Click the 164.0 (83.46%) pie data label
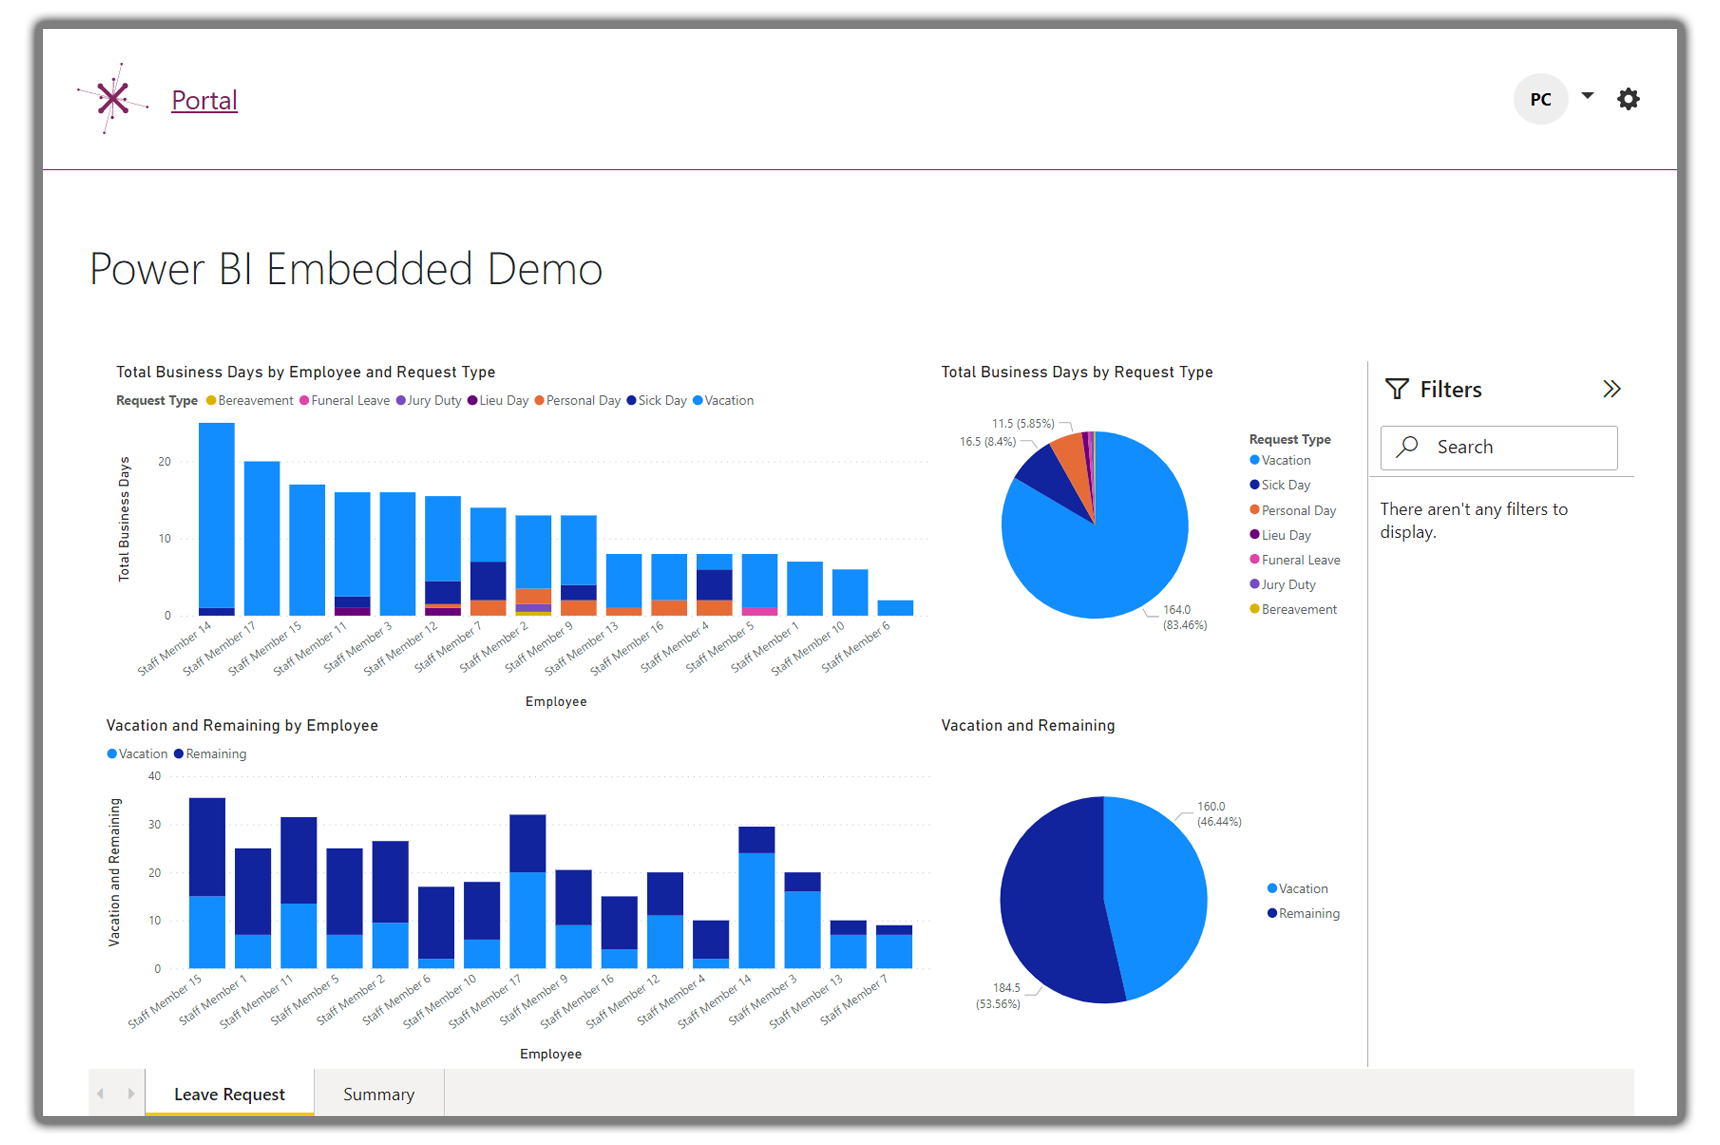This screenshot has height=1145, width=1720. point(1184,617)
